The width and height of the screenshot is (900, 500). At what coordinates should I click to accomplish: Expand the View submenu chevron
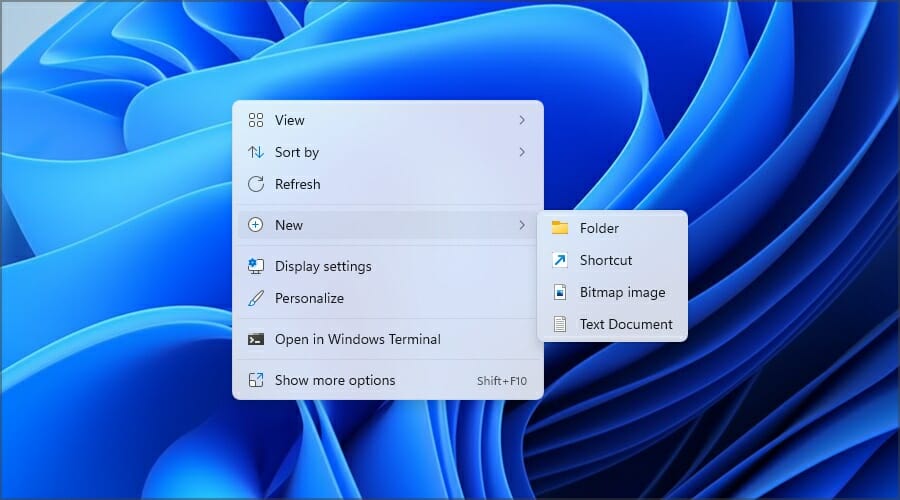[522, 120]
